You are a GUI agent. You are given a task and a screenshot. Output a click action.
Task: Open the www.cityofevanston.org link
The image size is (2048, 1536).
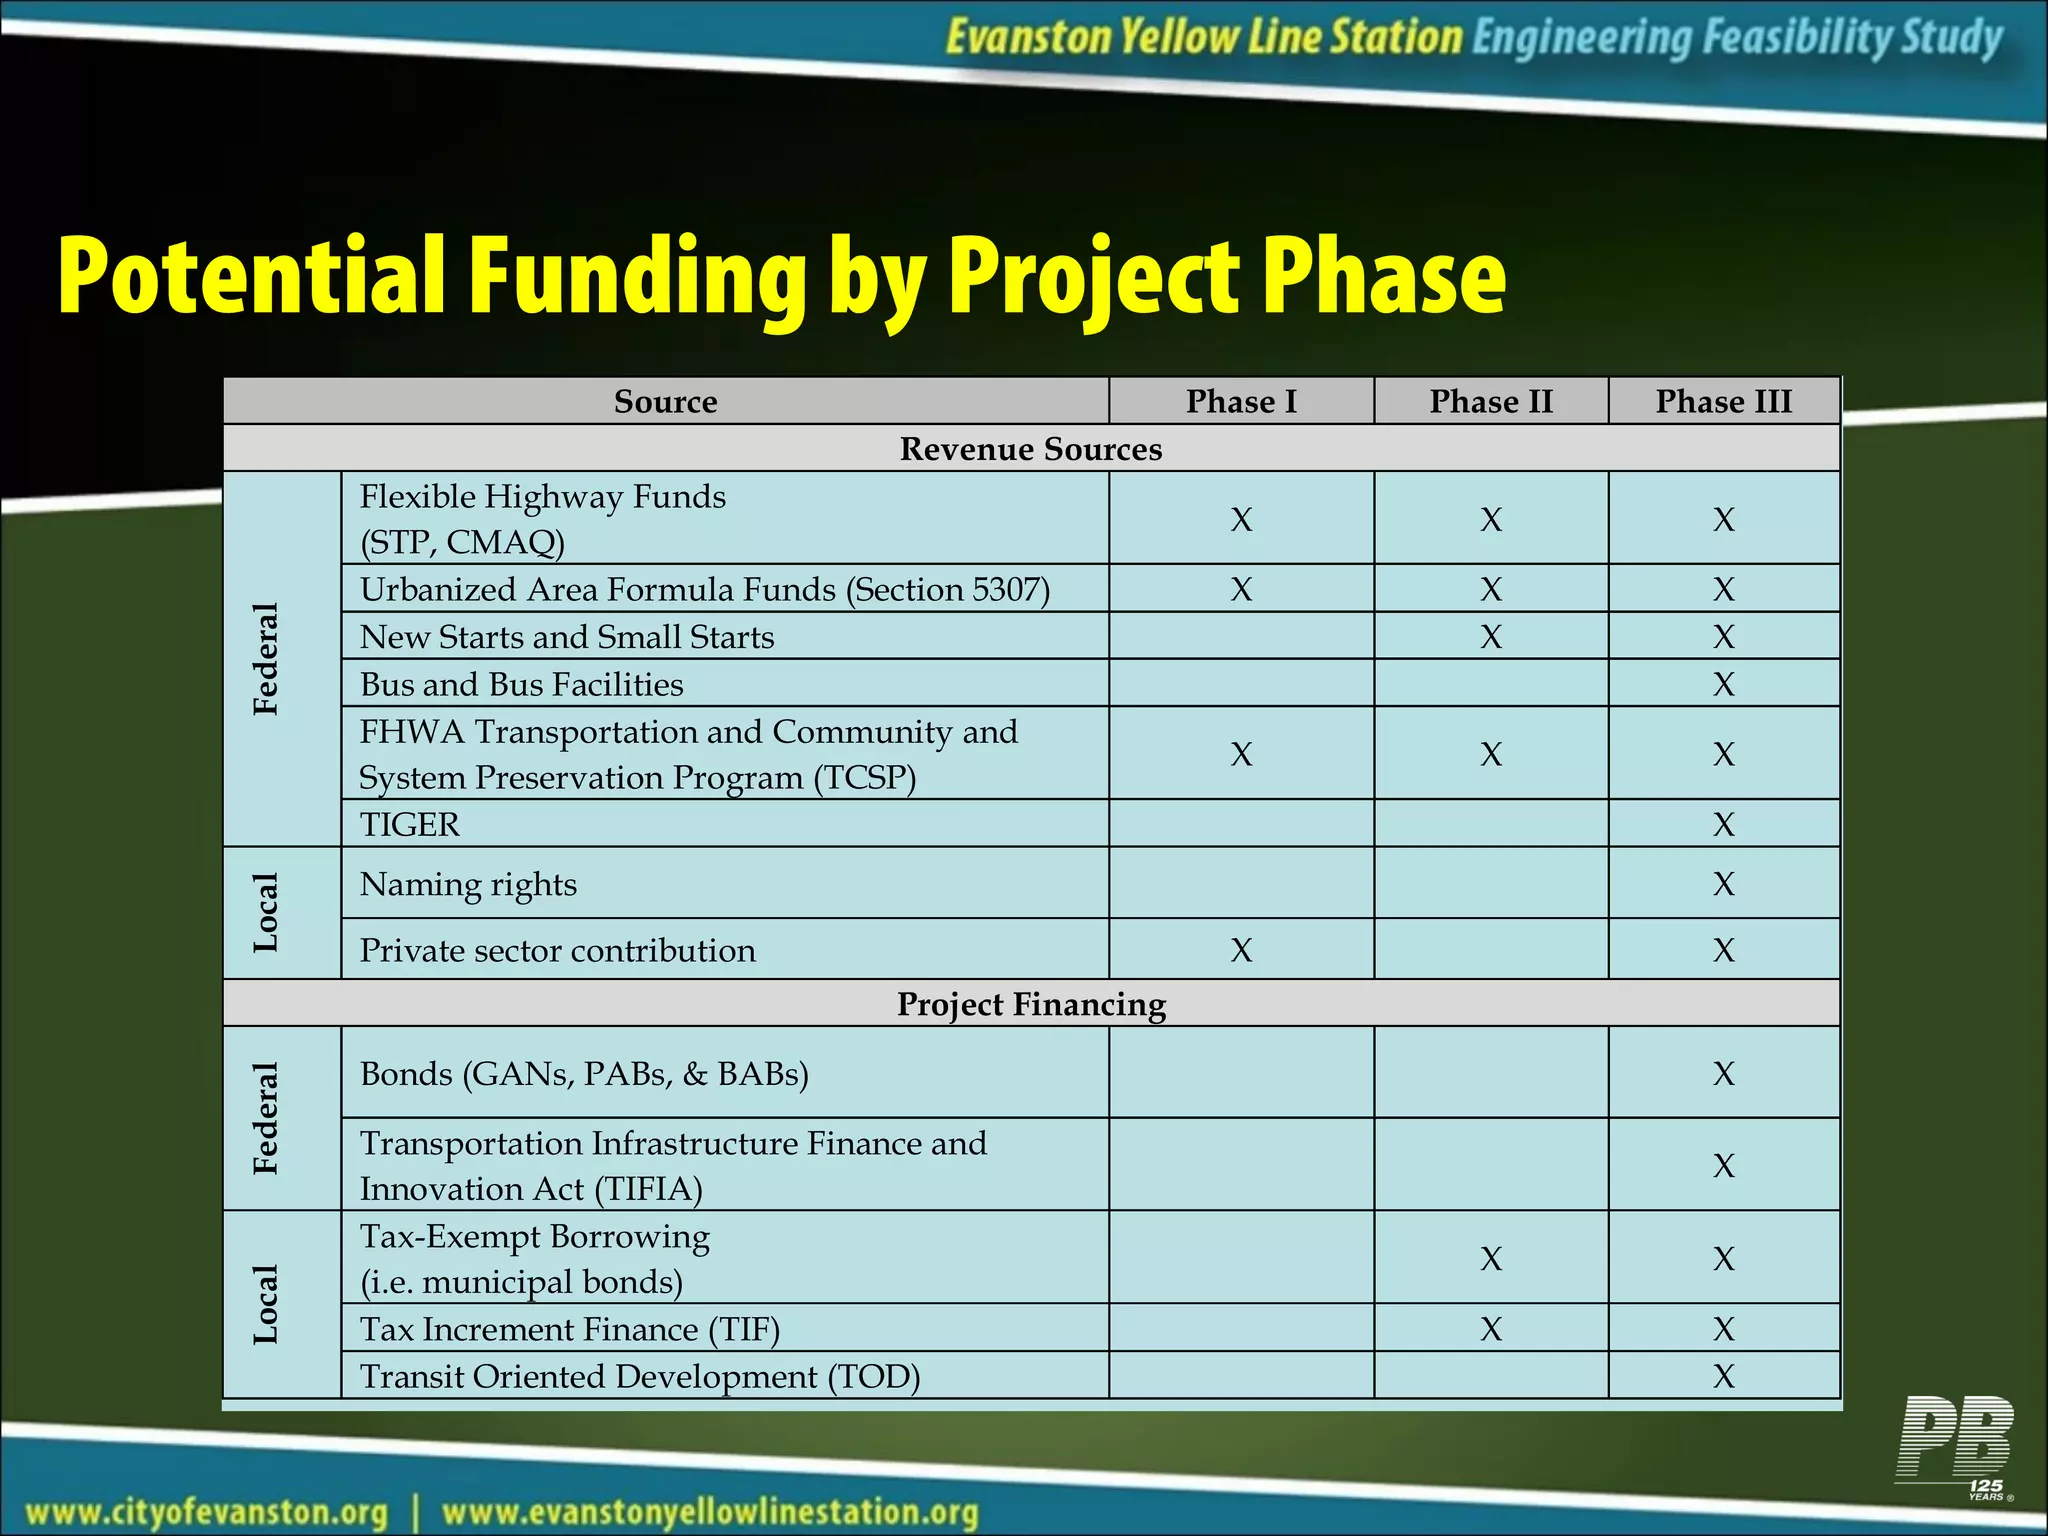point(207,1512)
